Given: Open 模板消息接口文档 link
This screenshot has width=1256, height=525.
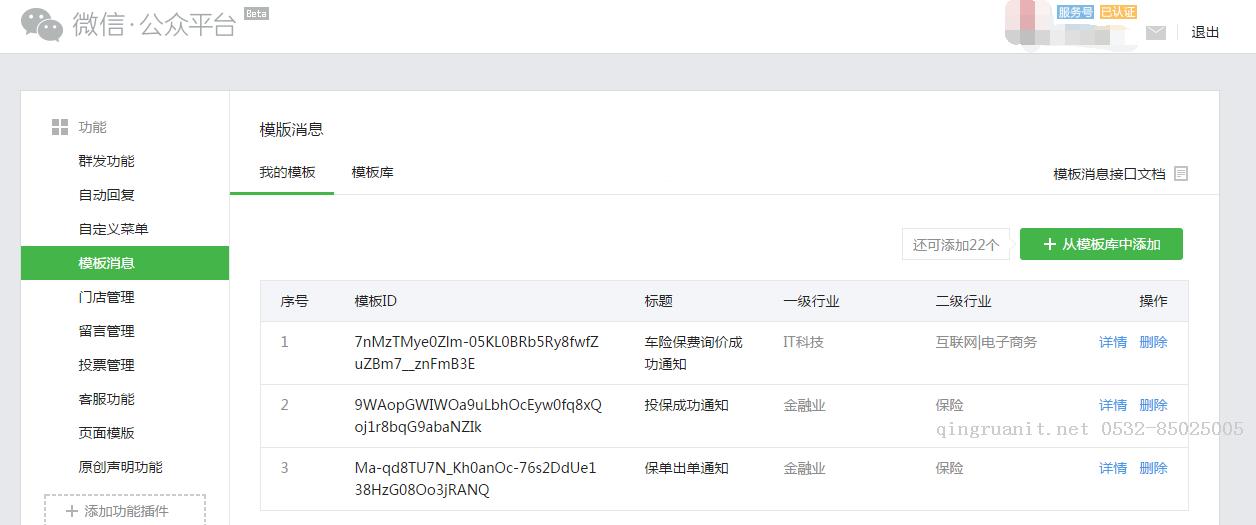Looking at the screenshot, I should [1109, 174].
